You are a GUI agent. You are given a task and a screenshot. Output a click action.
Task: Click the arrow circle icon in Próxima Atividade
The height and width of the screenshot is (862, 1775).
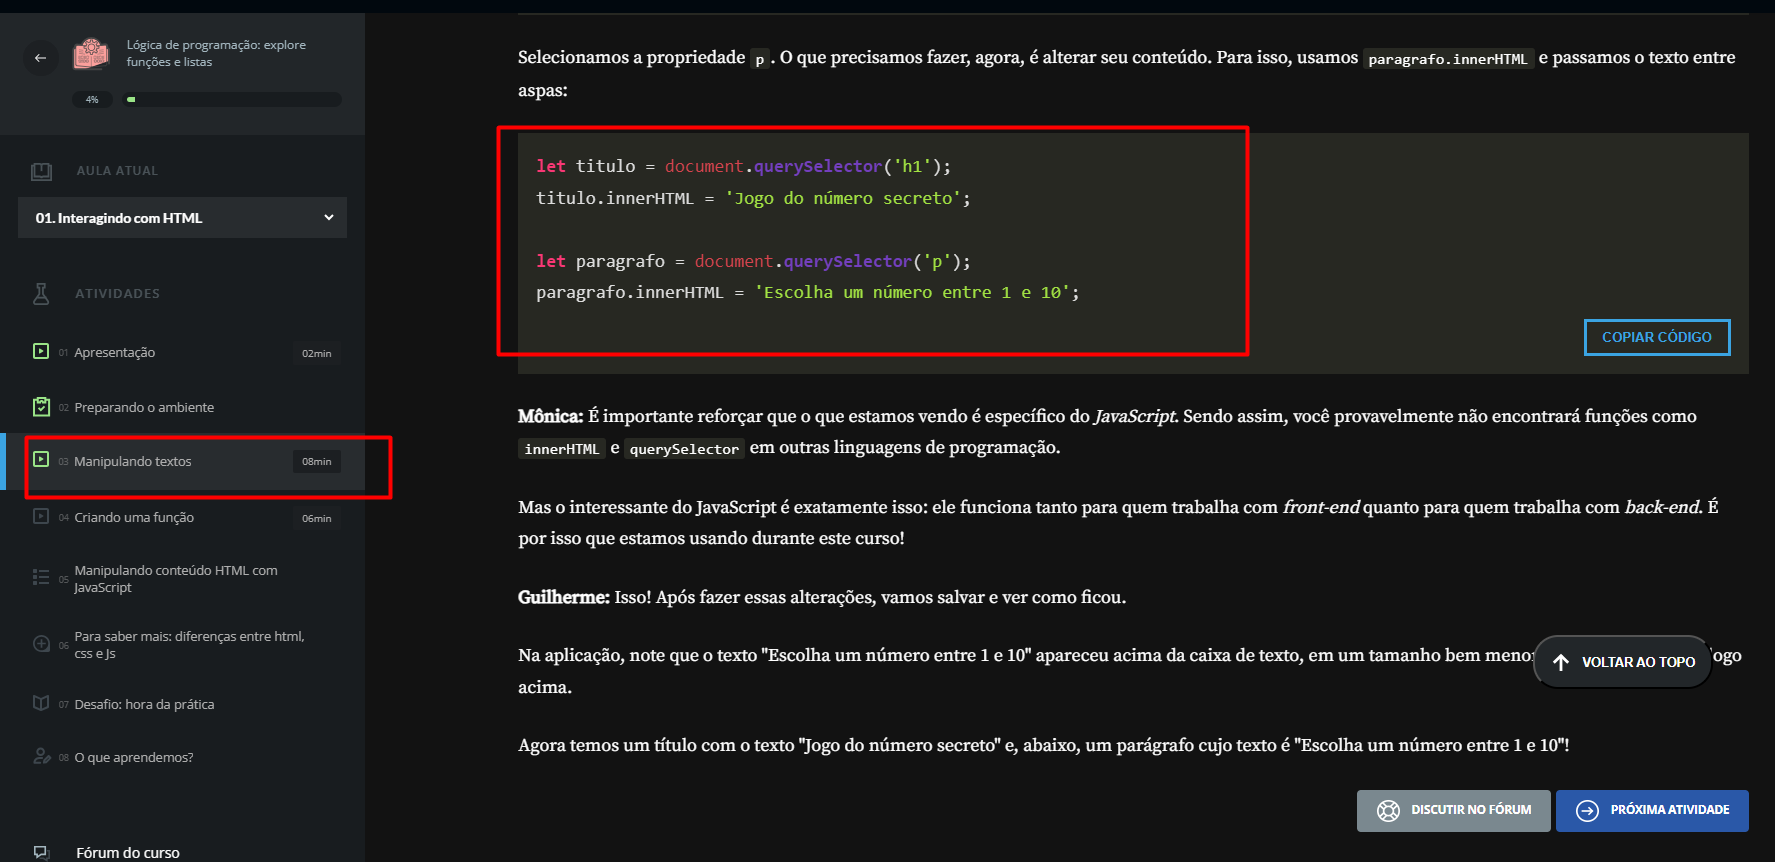(x=1587, y=810)
